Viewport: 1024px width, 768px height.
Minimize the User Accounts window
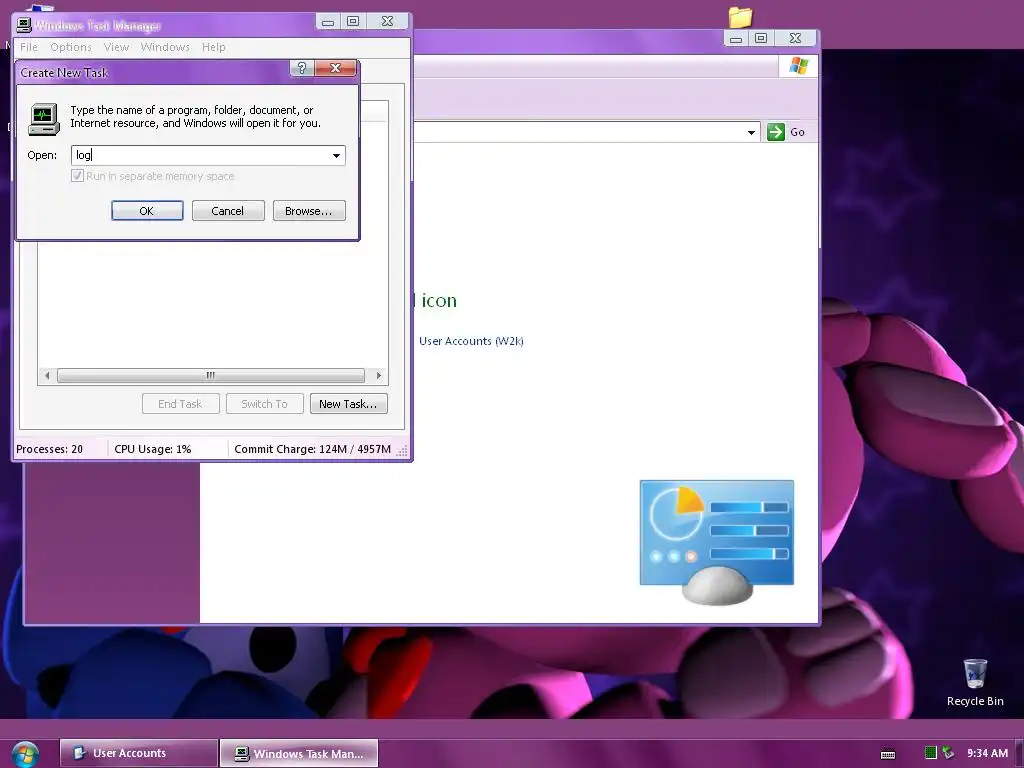(x=736, y=39)
